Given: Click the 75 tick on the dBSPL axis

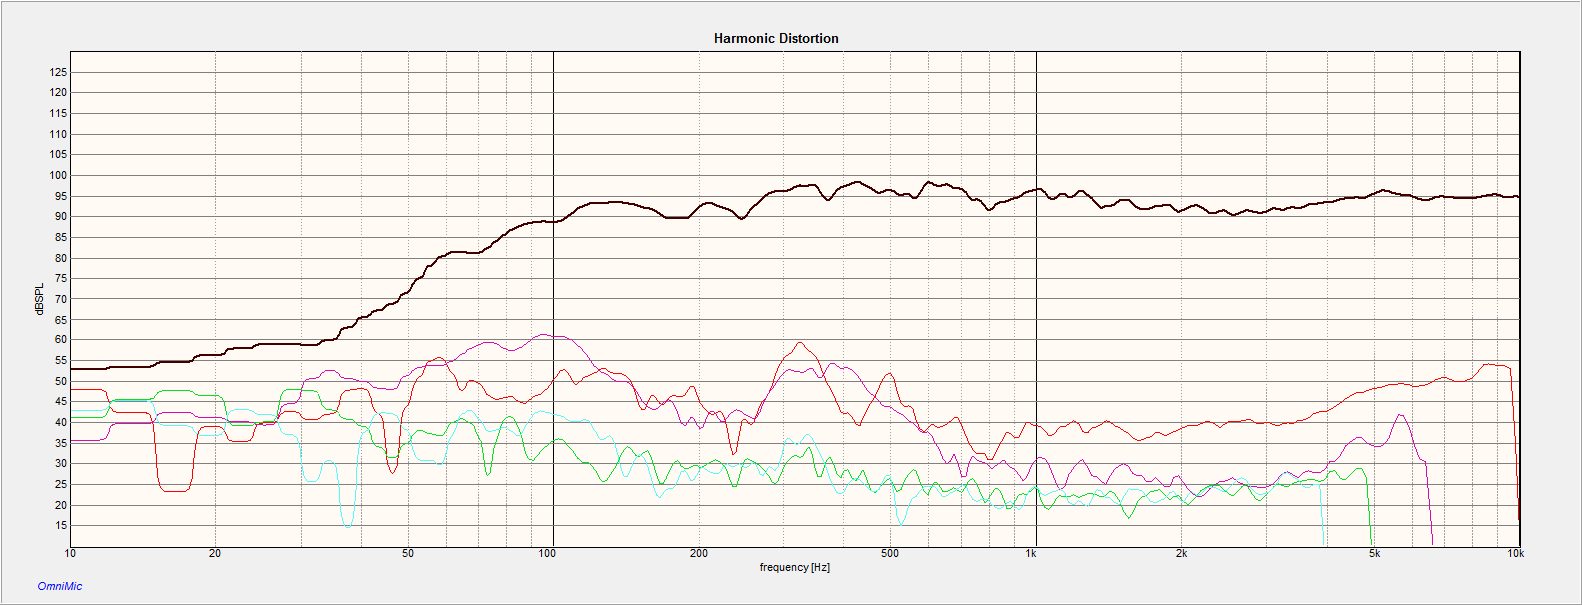Looking at the screenshot, I should (61, 278).
